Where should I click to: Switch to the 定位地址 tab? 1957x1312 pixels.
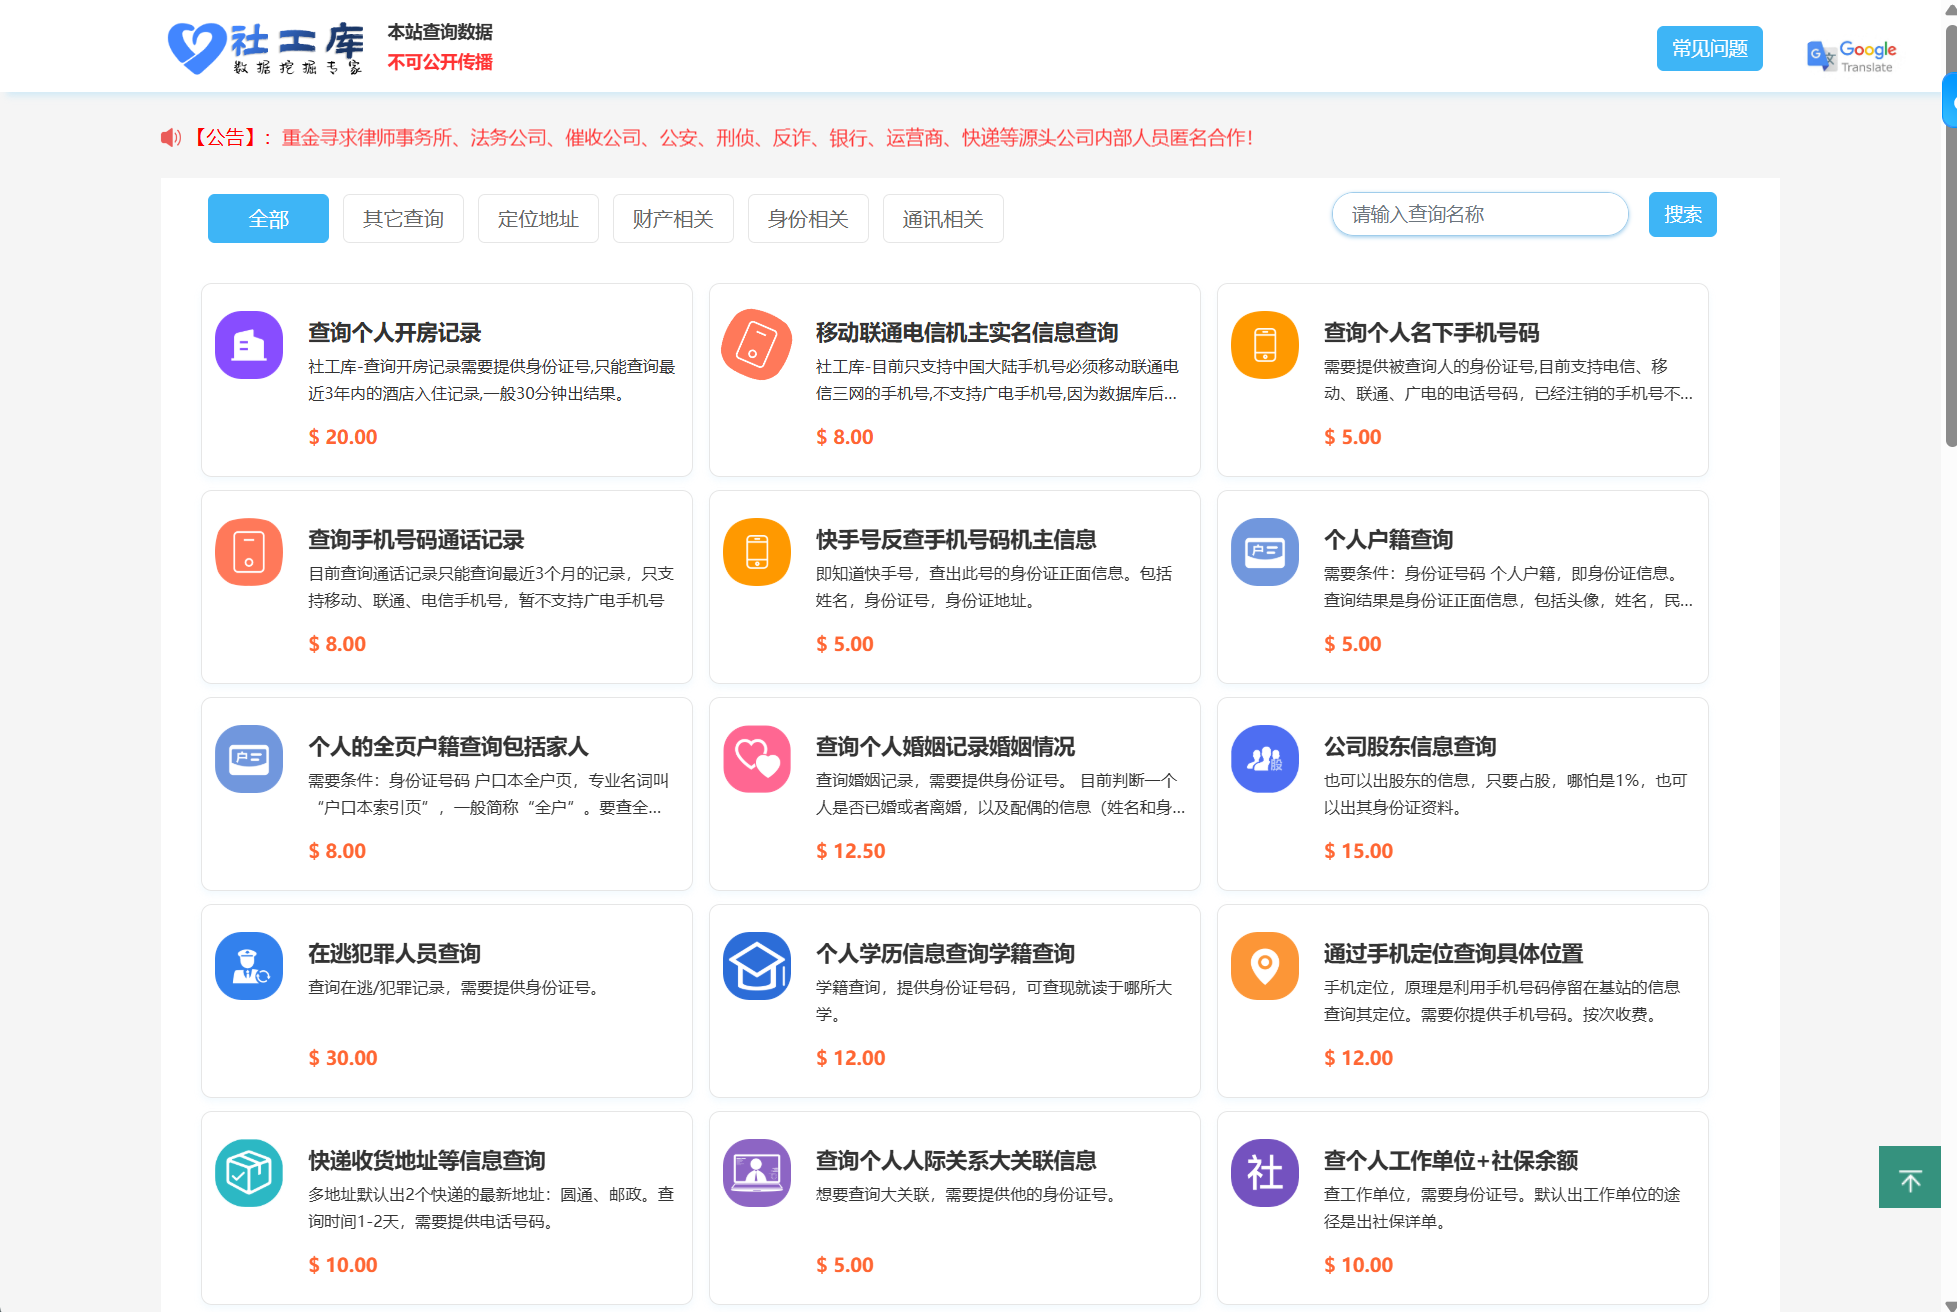pos(538,219)
